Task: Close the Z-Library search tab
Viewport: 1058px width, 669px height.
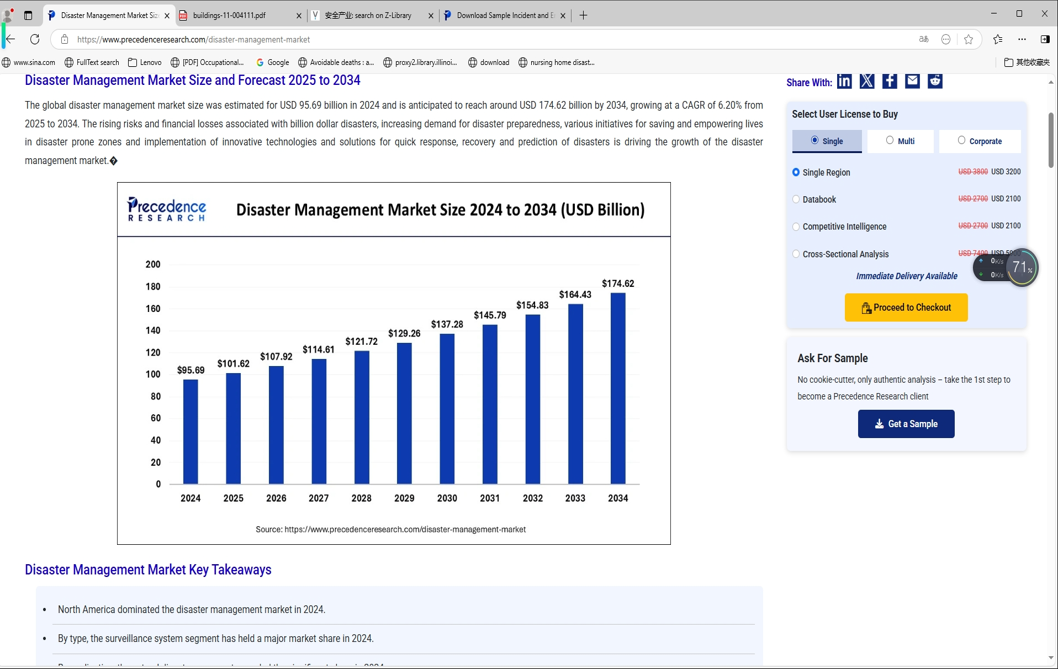Action: point(431,16)
